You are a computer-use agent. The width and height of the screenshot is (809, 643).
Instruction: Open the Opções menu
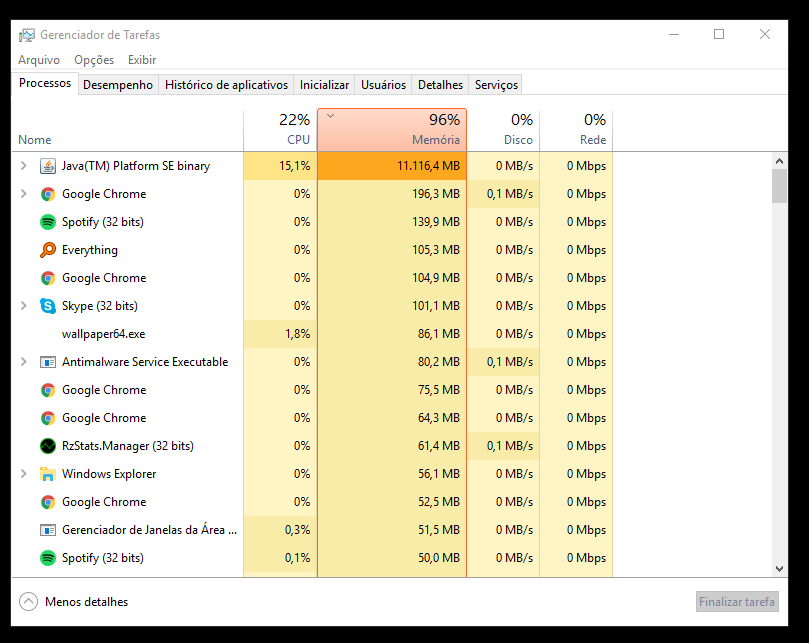tap(94, 60)
